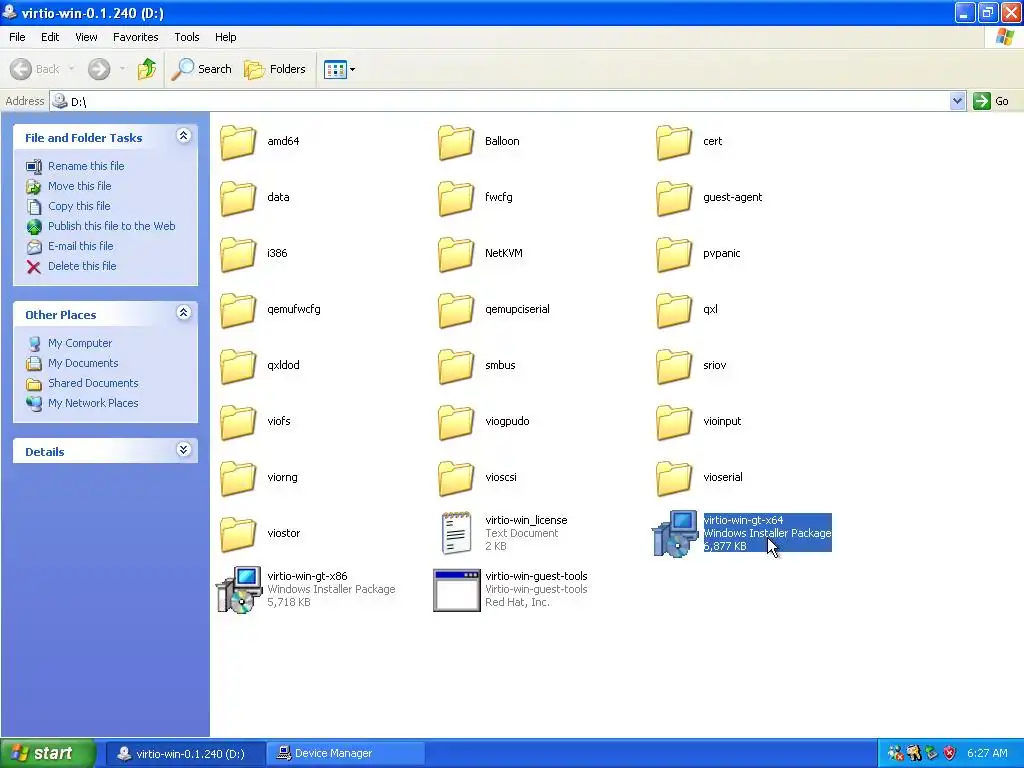Click the red shield security tray icon
1024x768 pixels.
[x=950, y=753]
